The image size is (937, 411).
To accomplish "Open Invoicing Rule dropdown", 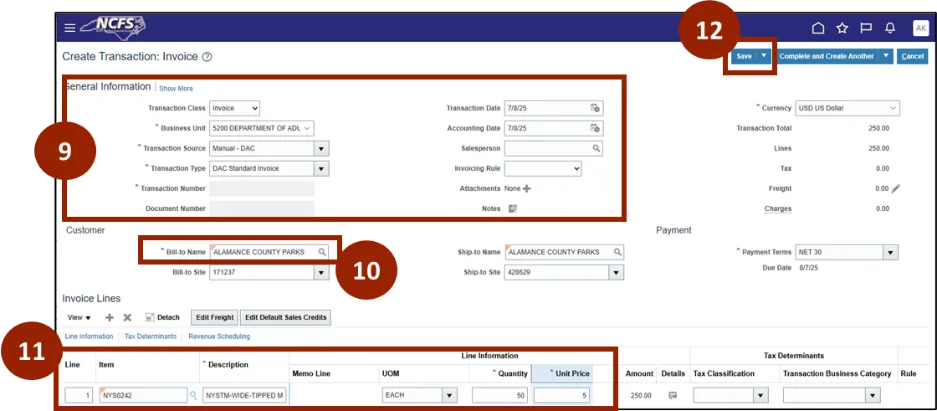I will click(543, 168).
